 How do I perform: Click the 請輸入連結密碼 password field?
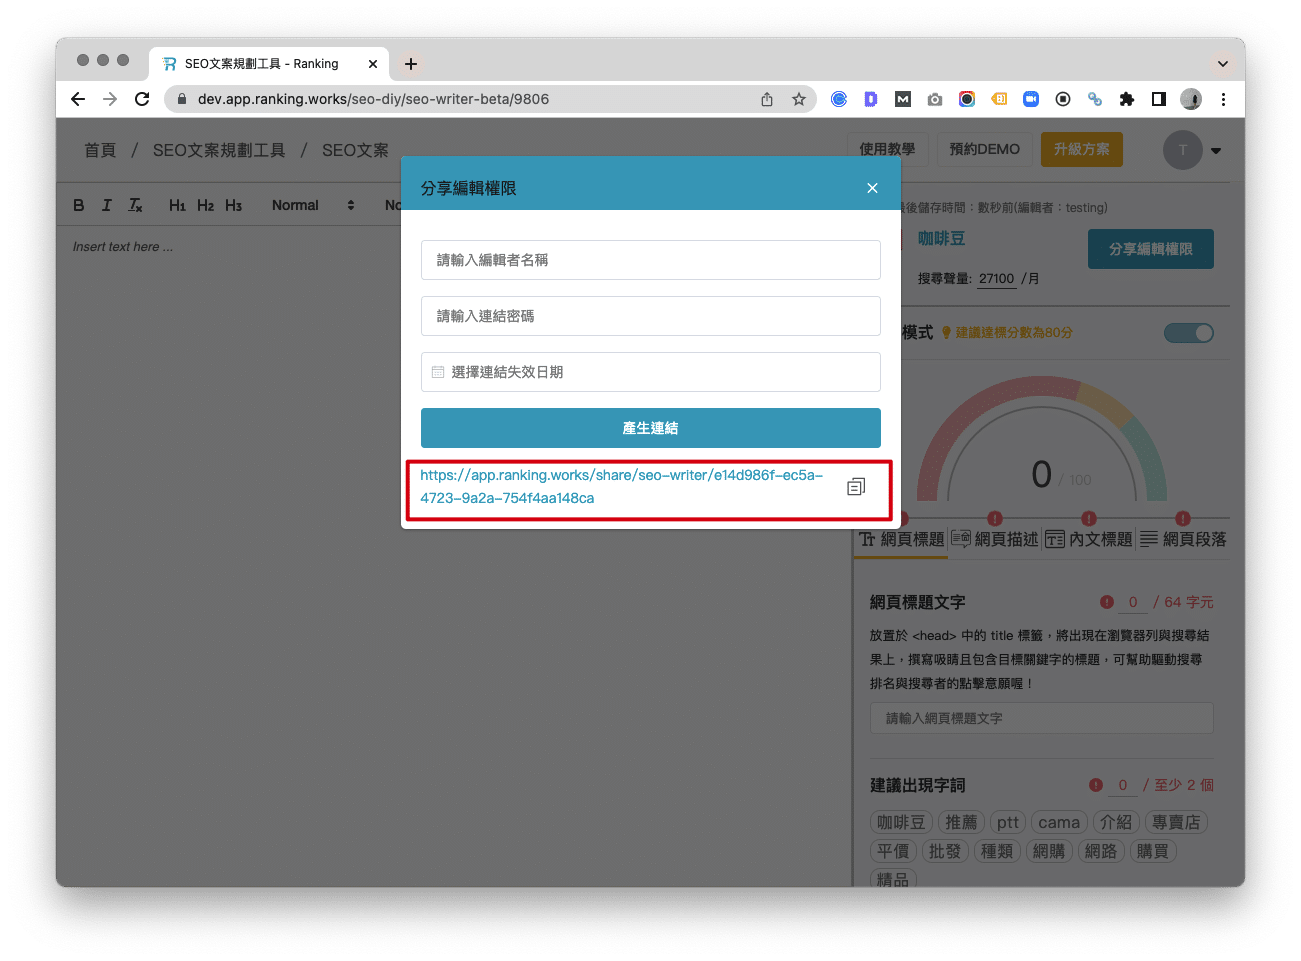[x=650, y=316]
